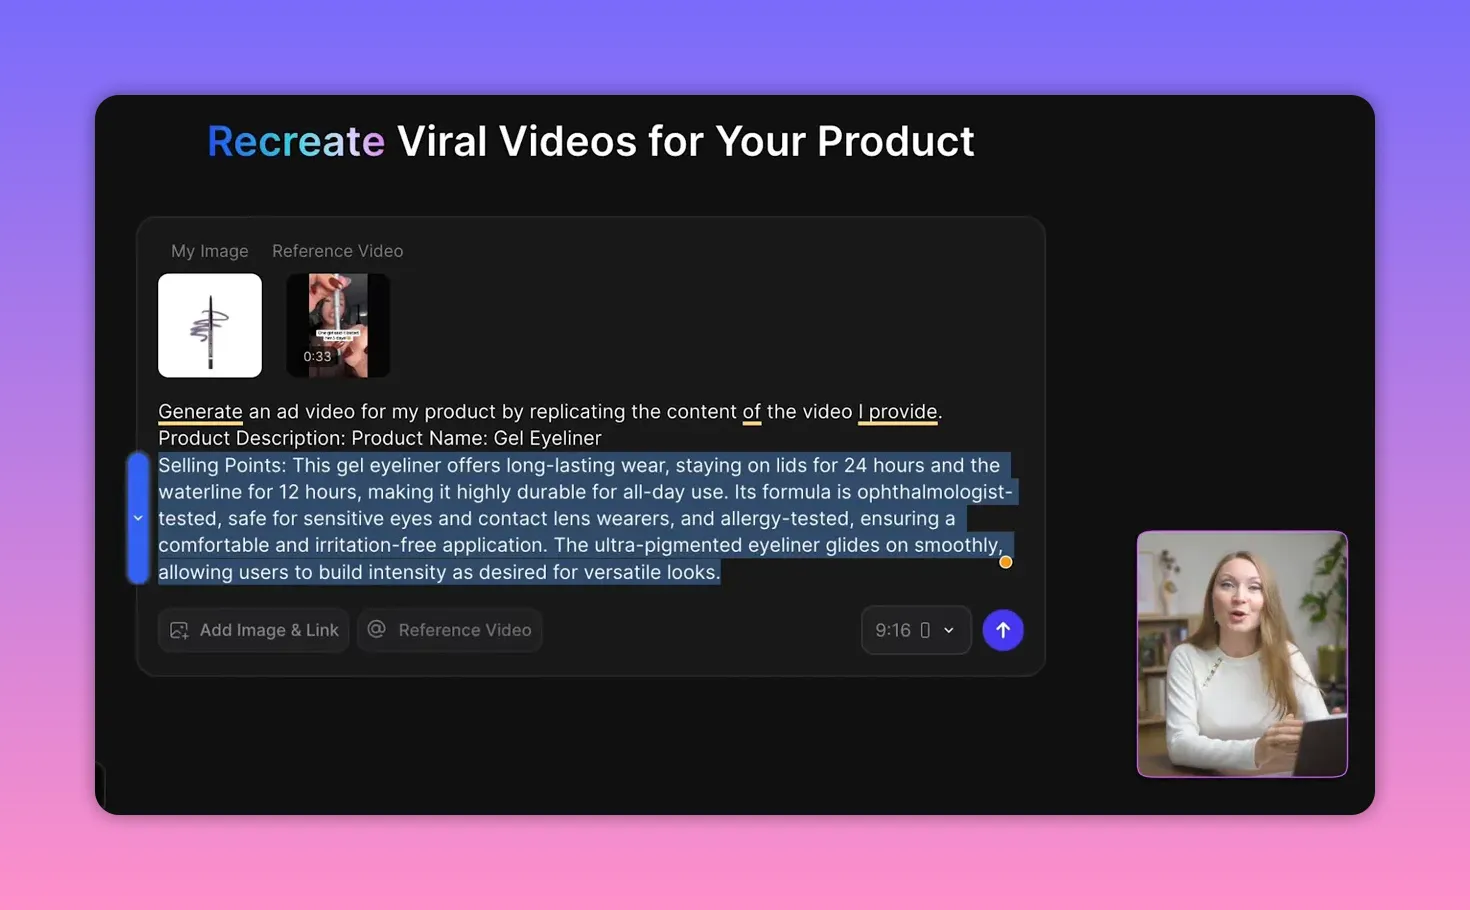Switch to the Reference Video tab

tap(337, 251)
